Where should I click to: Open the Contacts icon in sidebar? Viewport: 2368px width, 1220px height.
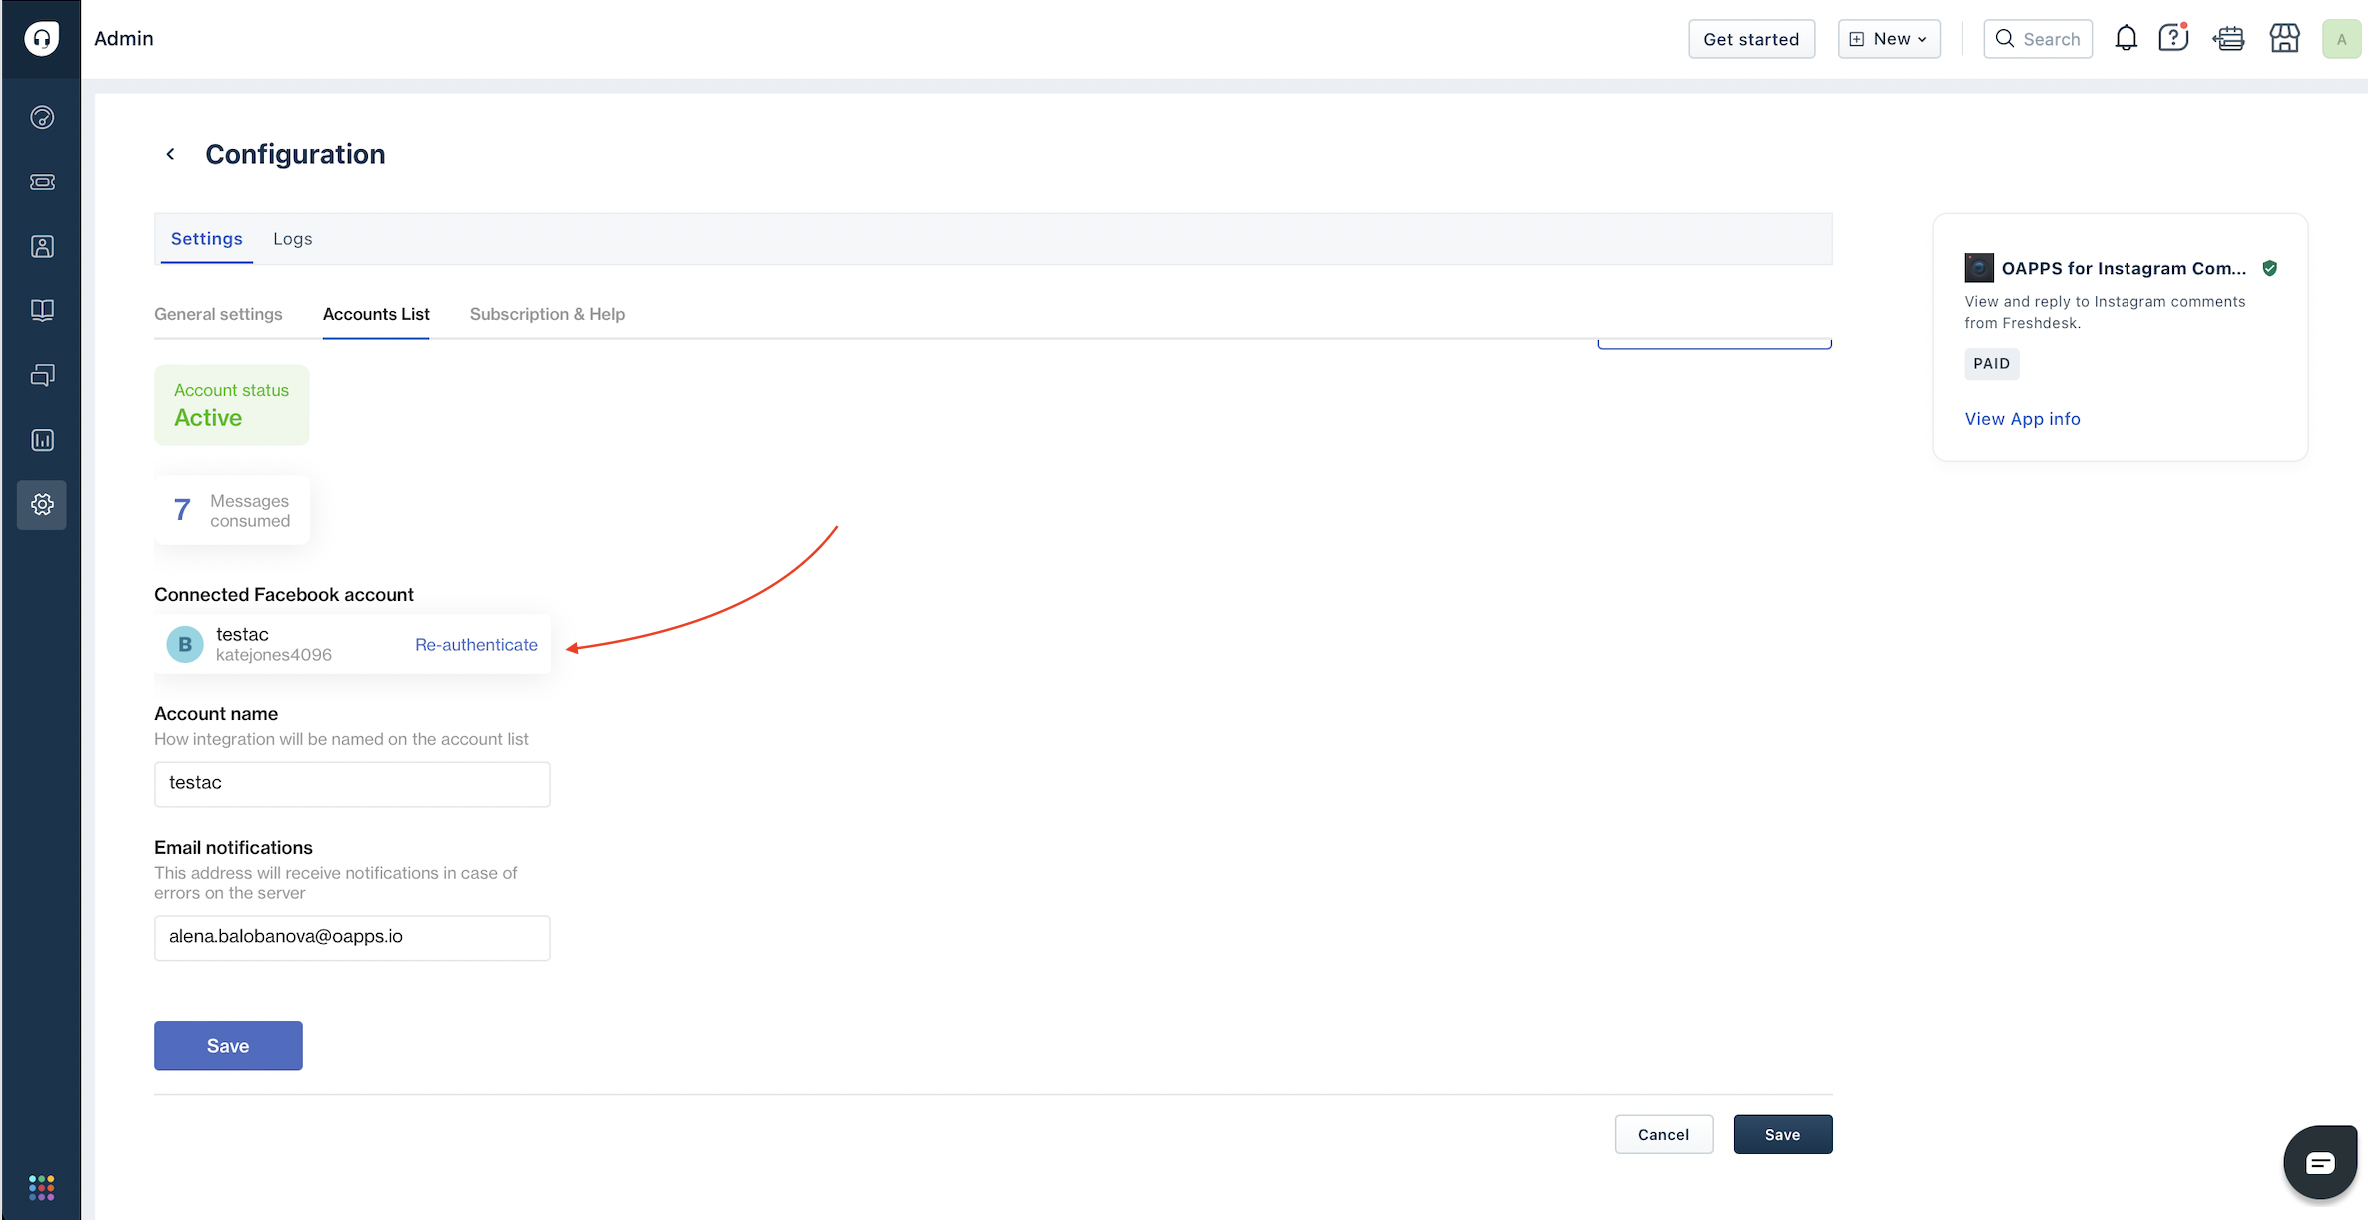[42, 246]
